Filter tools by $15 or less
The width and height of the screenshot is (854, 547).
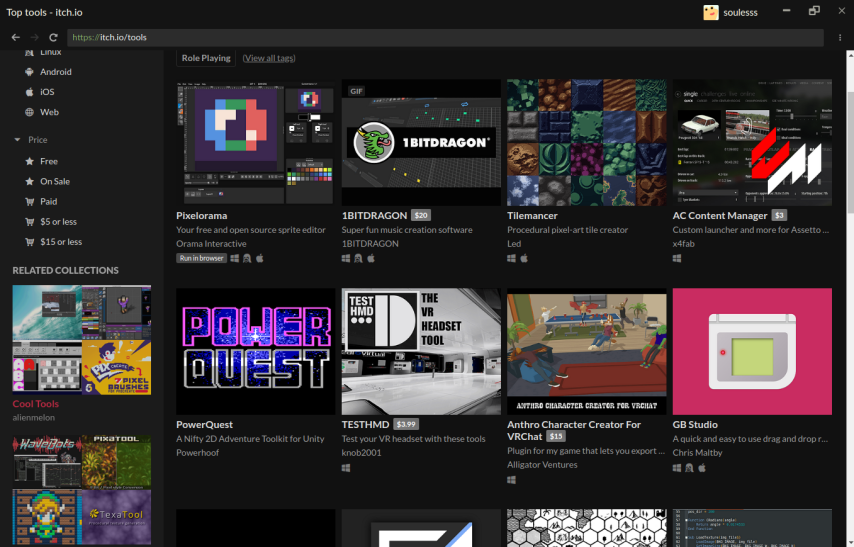(x=60, y=242)
